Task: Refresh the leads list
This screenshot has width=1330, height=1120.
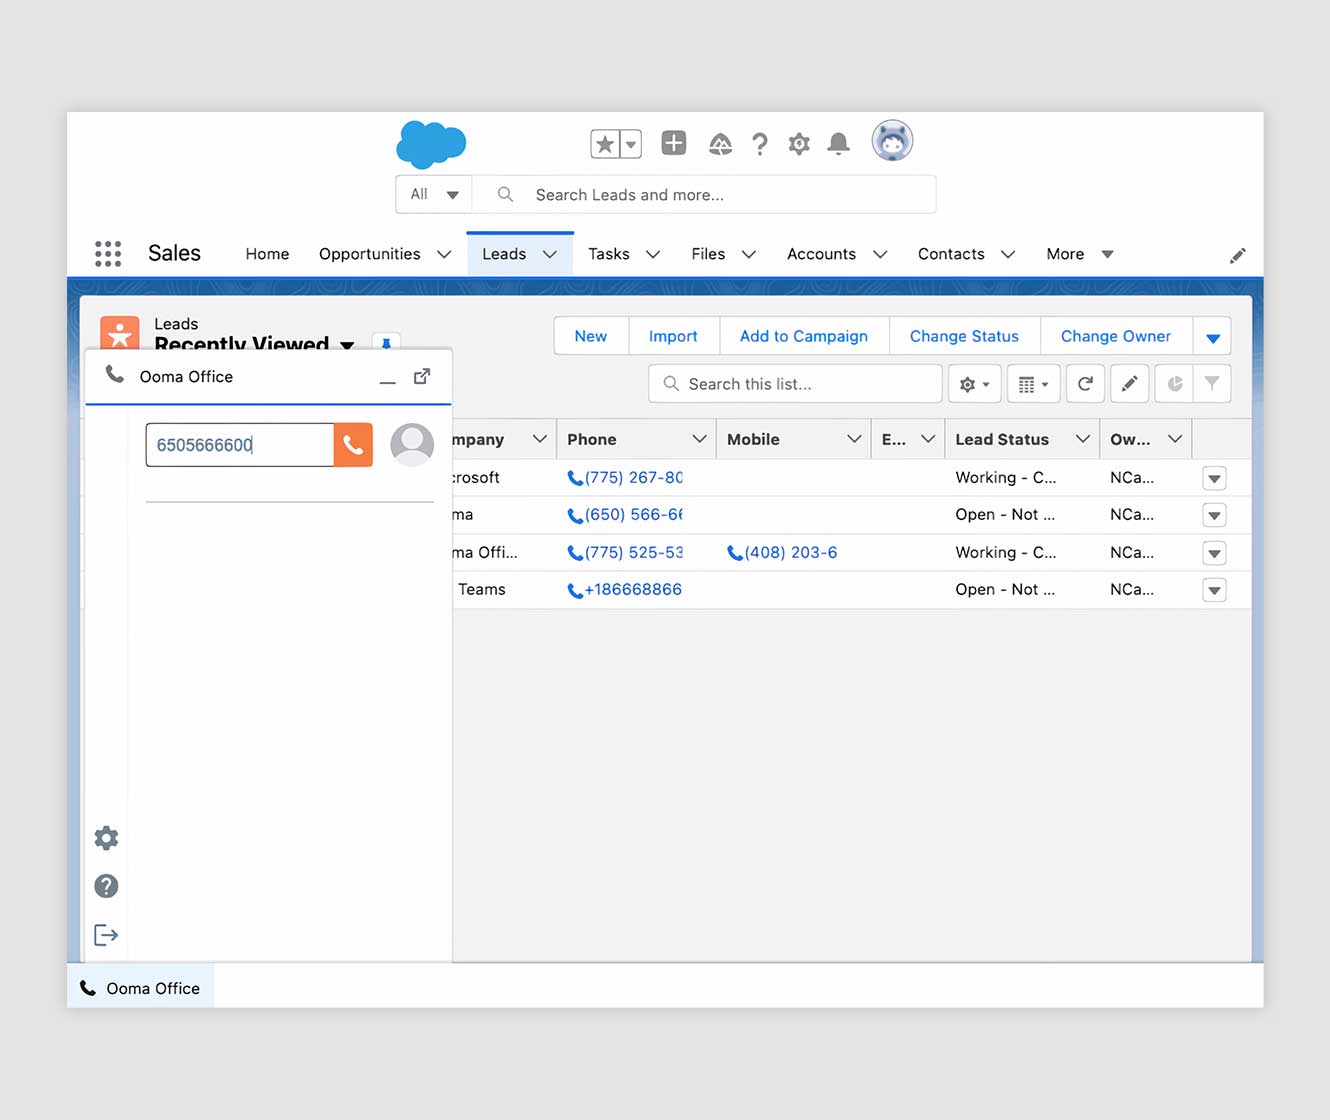Action: (x=1085, y=384)
